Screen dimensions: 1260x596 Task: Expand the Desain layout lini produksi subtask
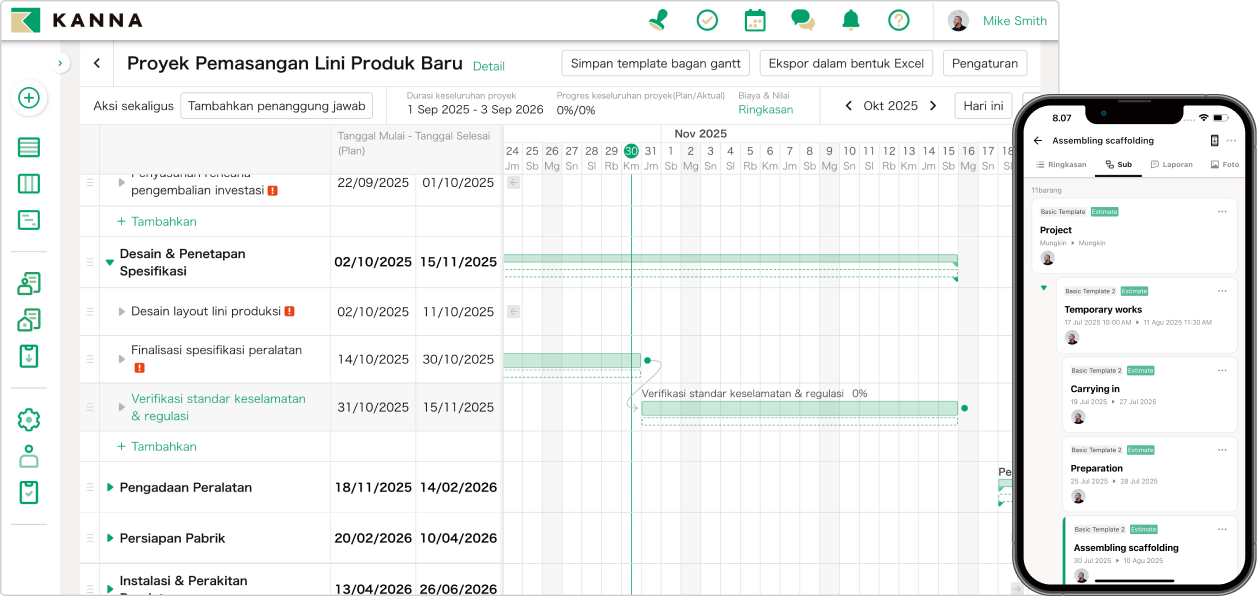[122, 312]
